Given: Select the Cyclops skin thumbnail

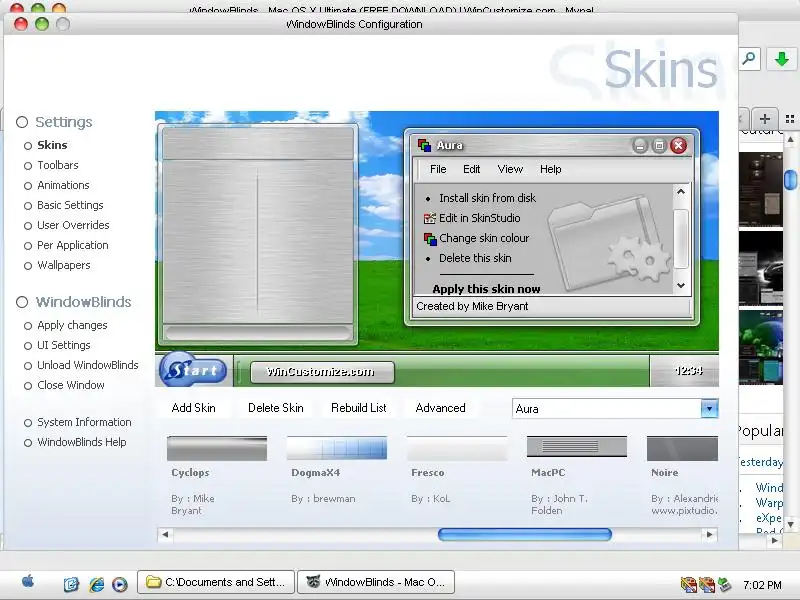Looking at the screenshot, I should pyautogui.click(x=217, y=448).
